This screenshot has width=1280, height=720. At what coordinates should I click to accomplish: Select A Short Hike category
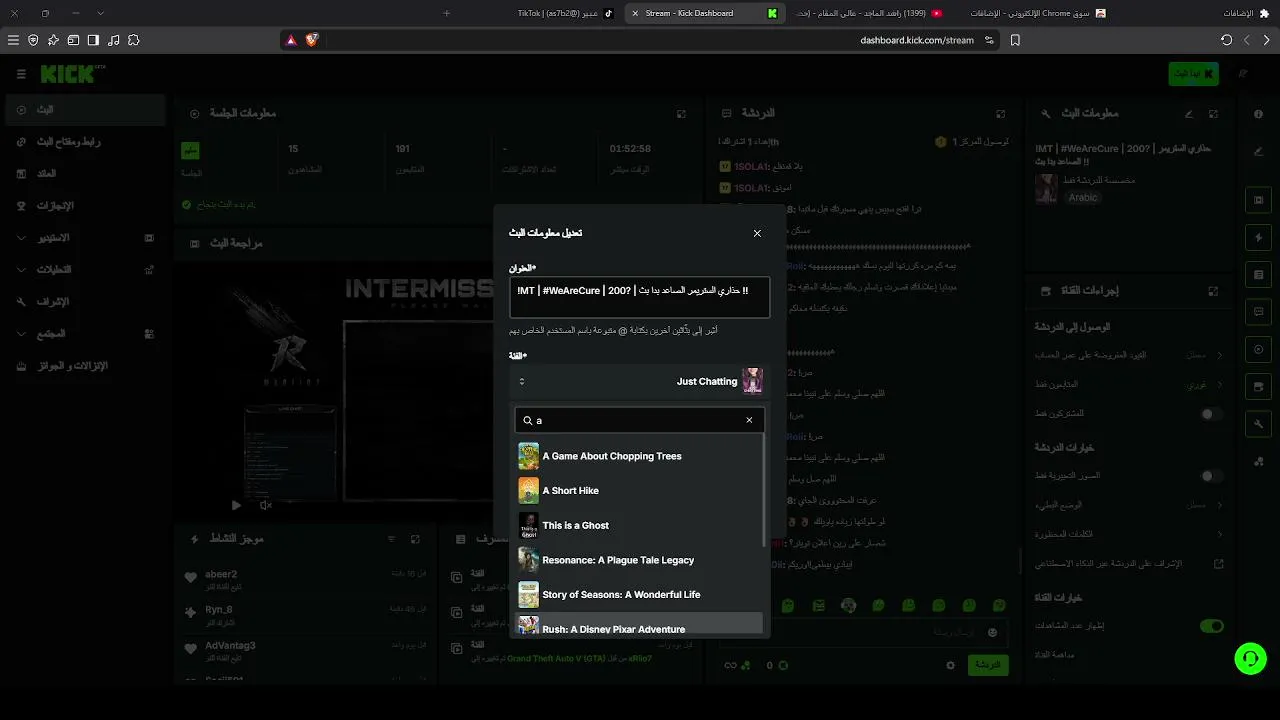(x=639, y=491)
